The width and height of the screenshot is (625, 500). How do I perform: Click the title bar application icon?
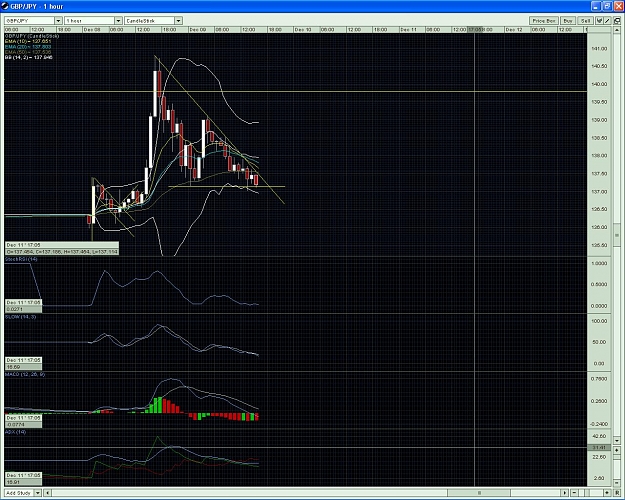click(x=5, y=6)
